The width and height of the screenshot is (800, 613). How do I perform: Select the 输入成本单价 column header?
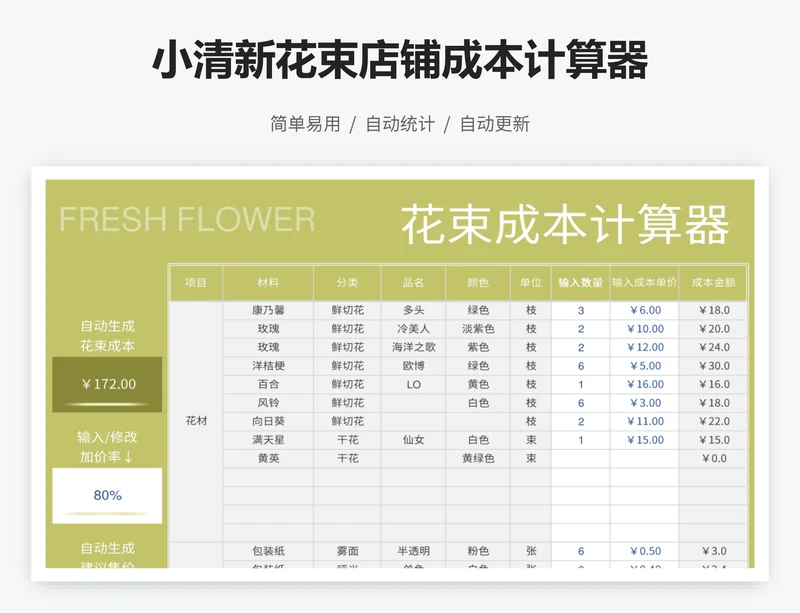[x=644, y=283]
